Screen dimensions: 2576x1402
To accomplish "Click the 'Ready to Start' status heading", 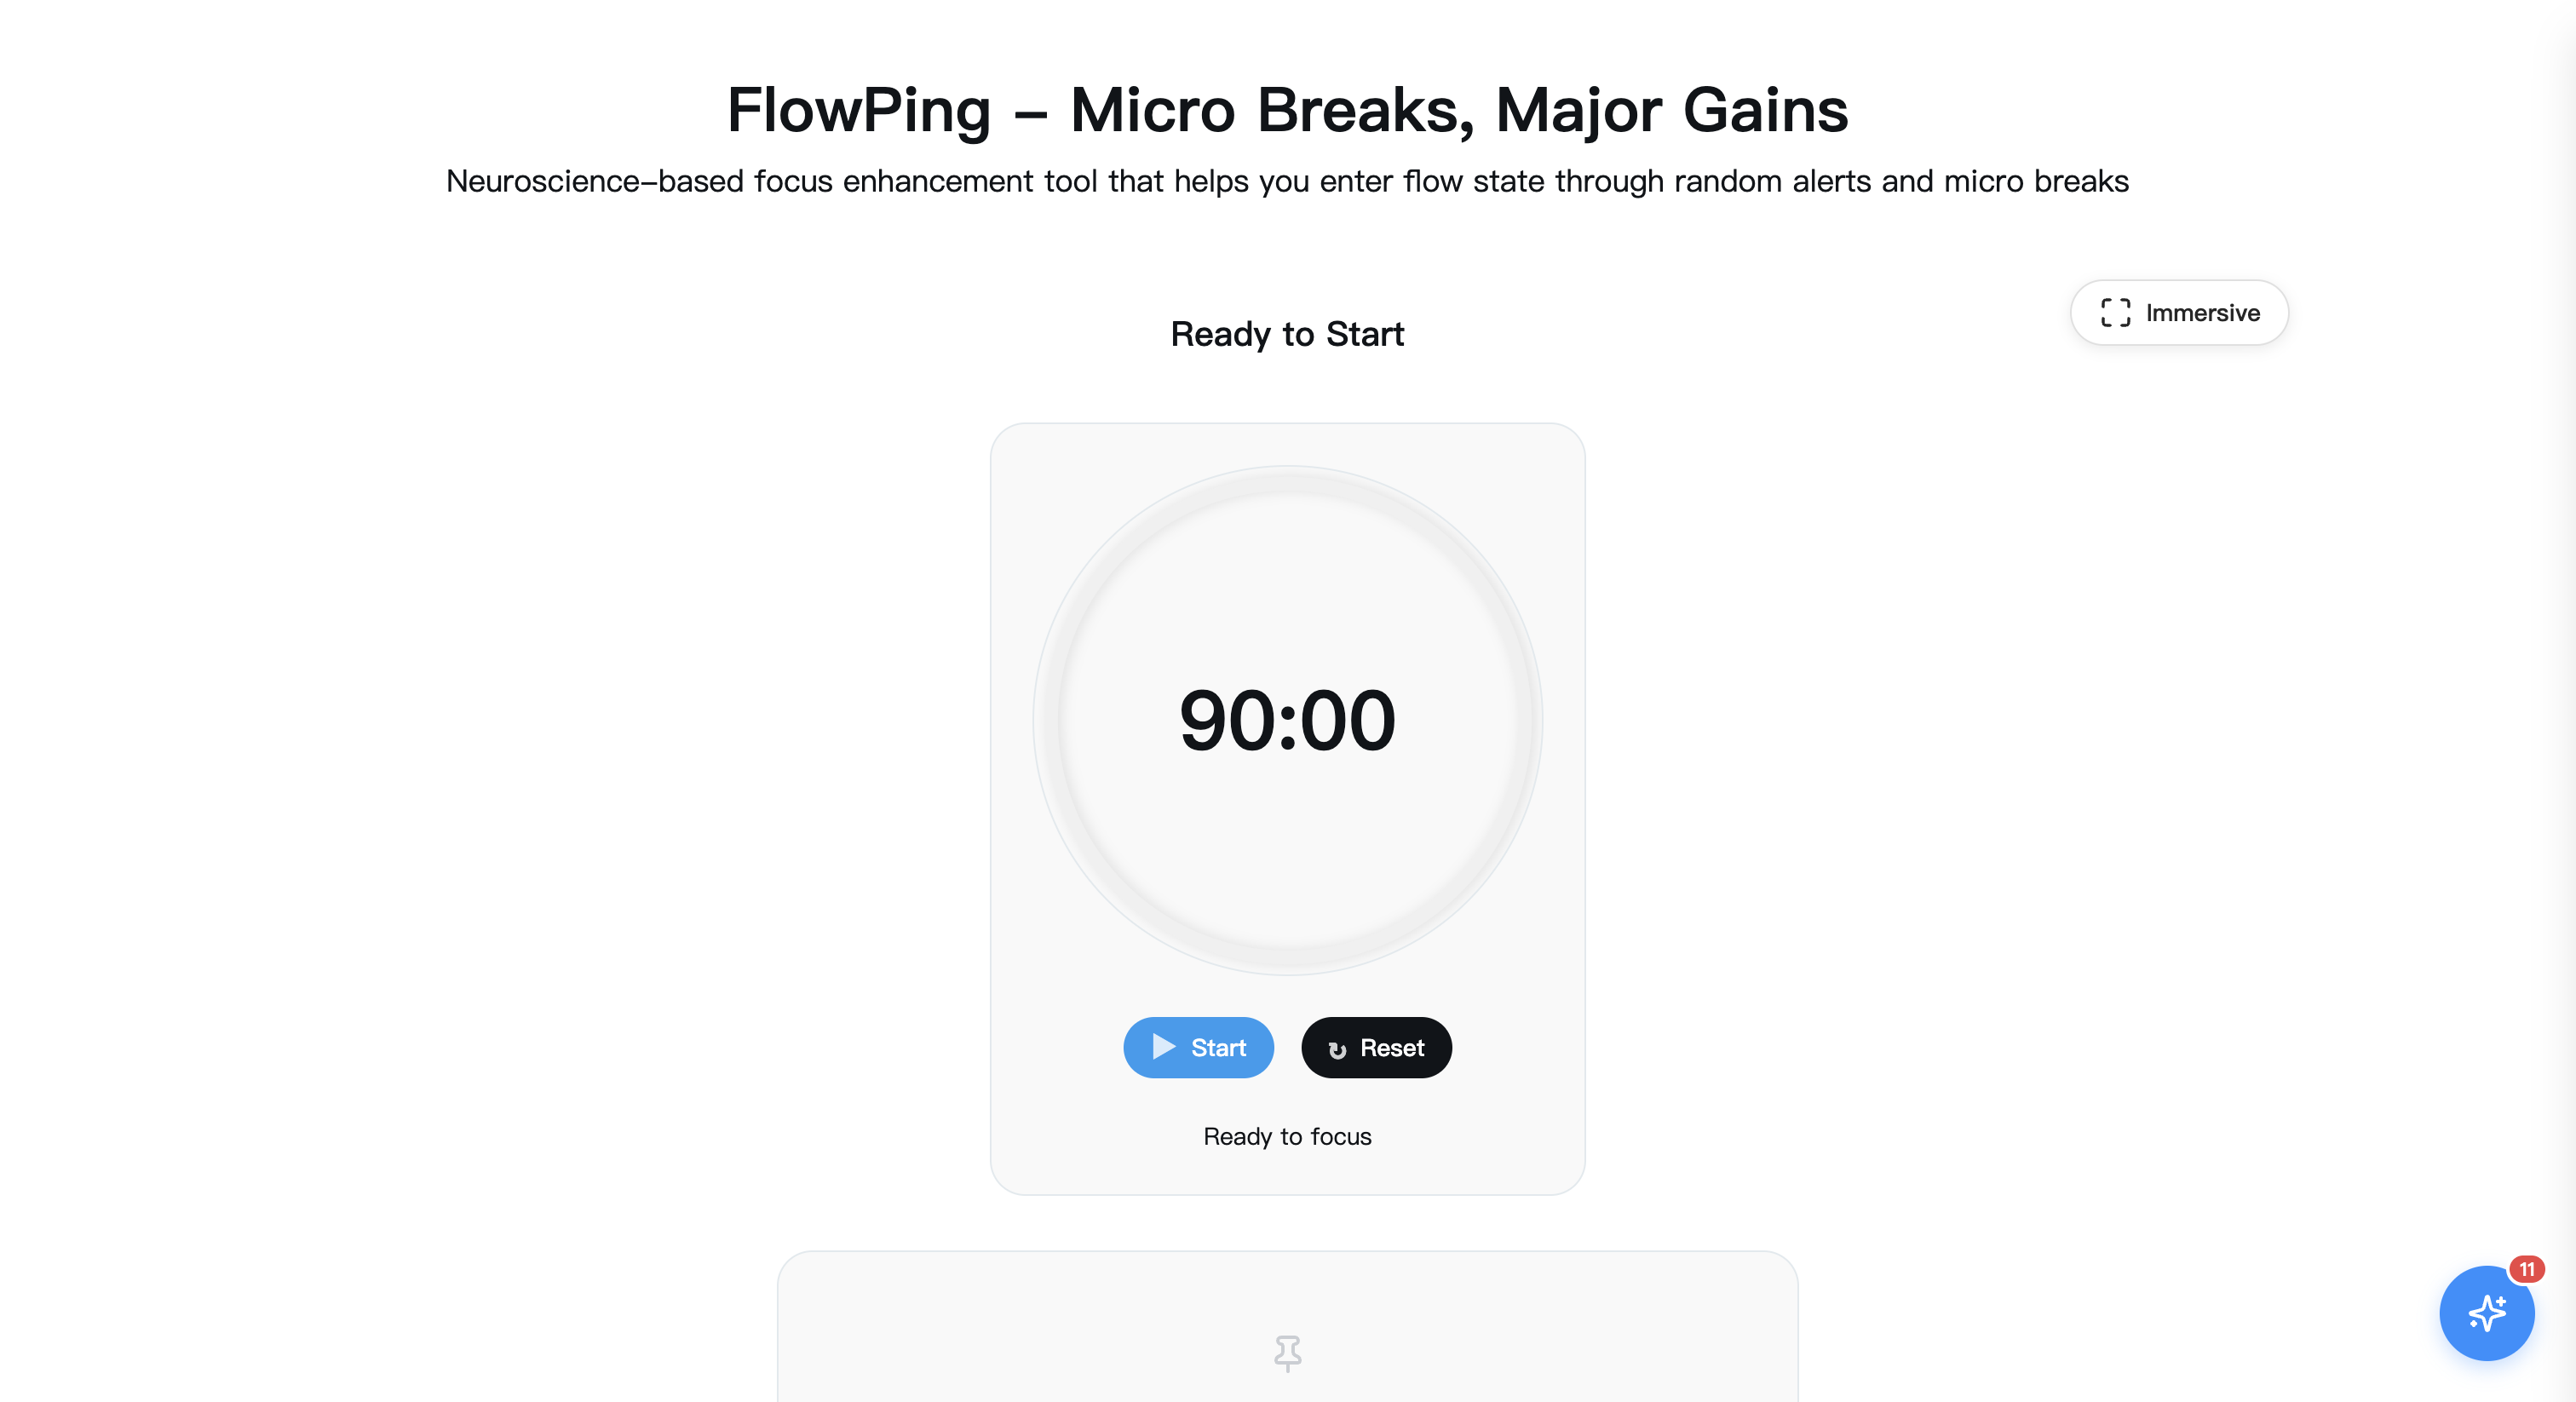I will pyautogui.click(x=1287, y=334).
